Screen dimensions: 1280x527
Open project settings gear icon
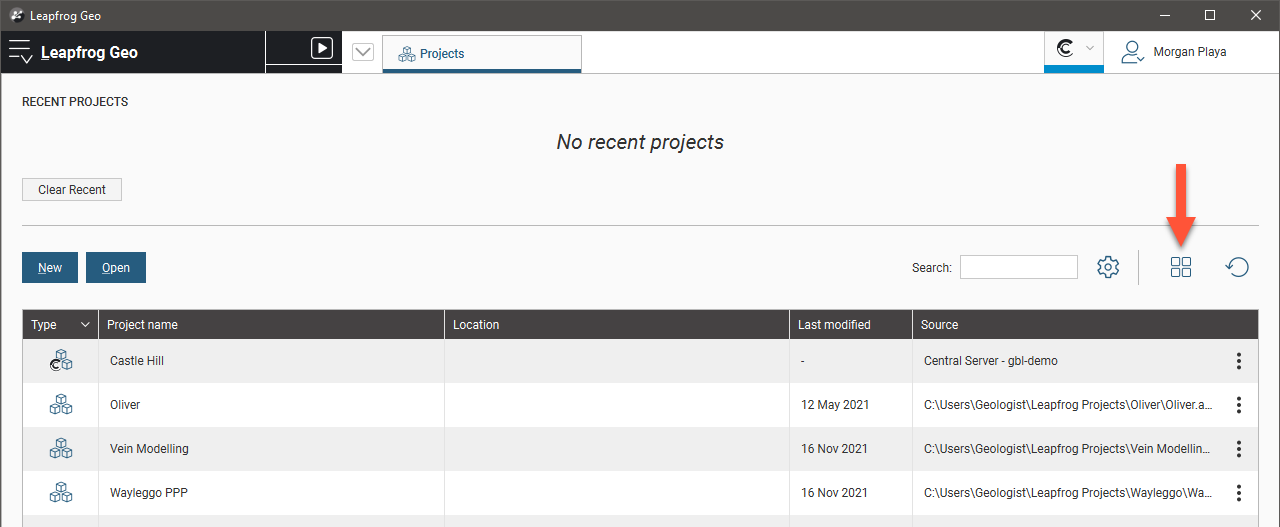pos(1108,267)
